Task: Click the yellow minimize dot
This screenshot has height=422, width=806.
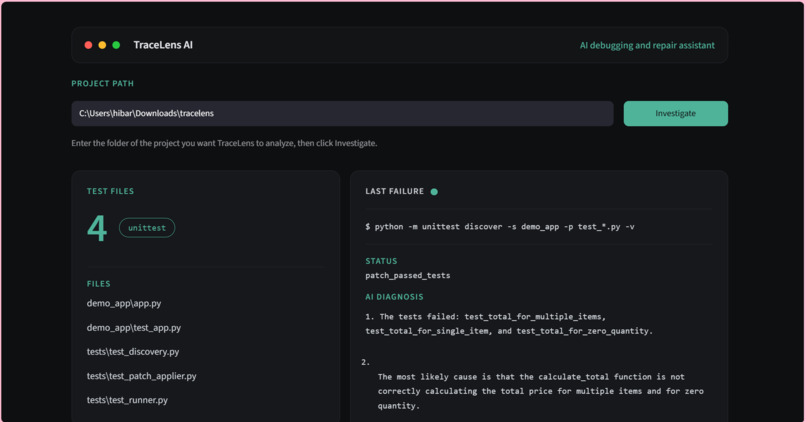Action: pyautogui.click(x=102, y=45)
